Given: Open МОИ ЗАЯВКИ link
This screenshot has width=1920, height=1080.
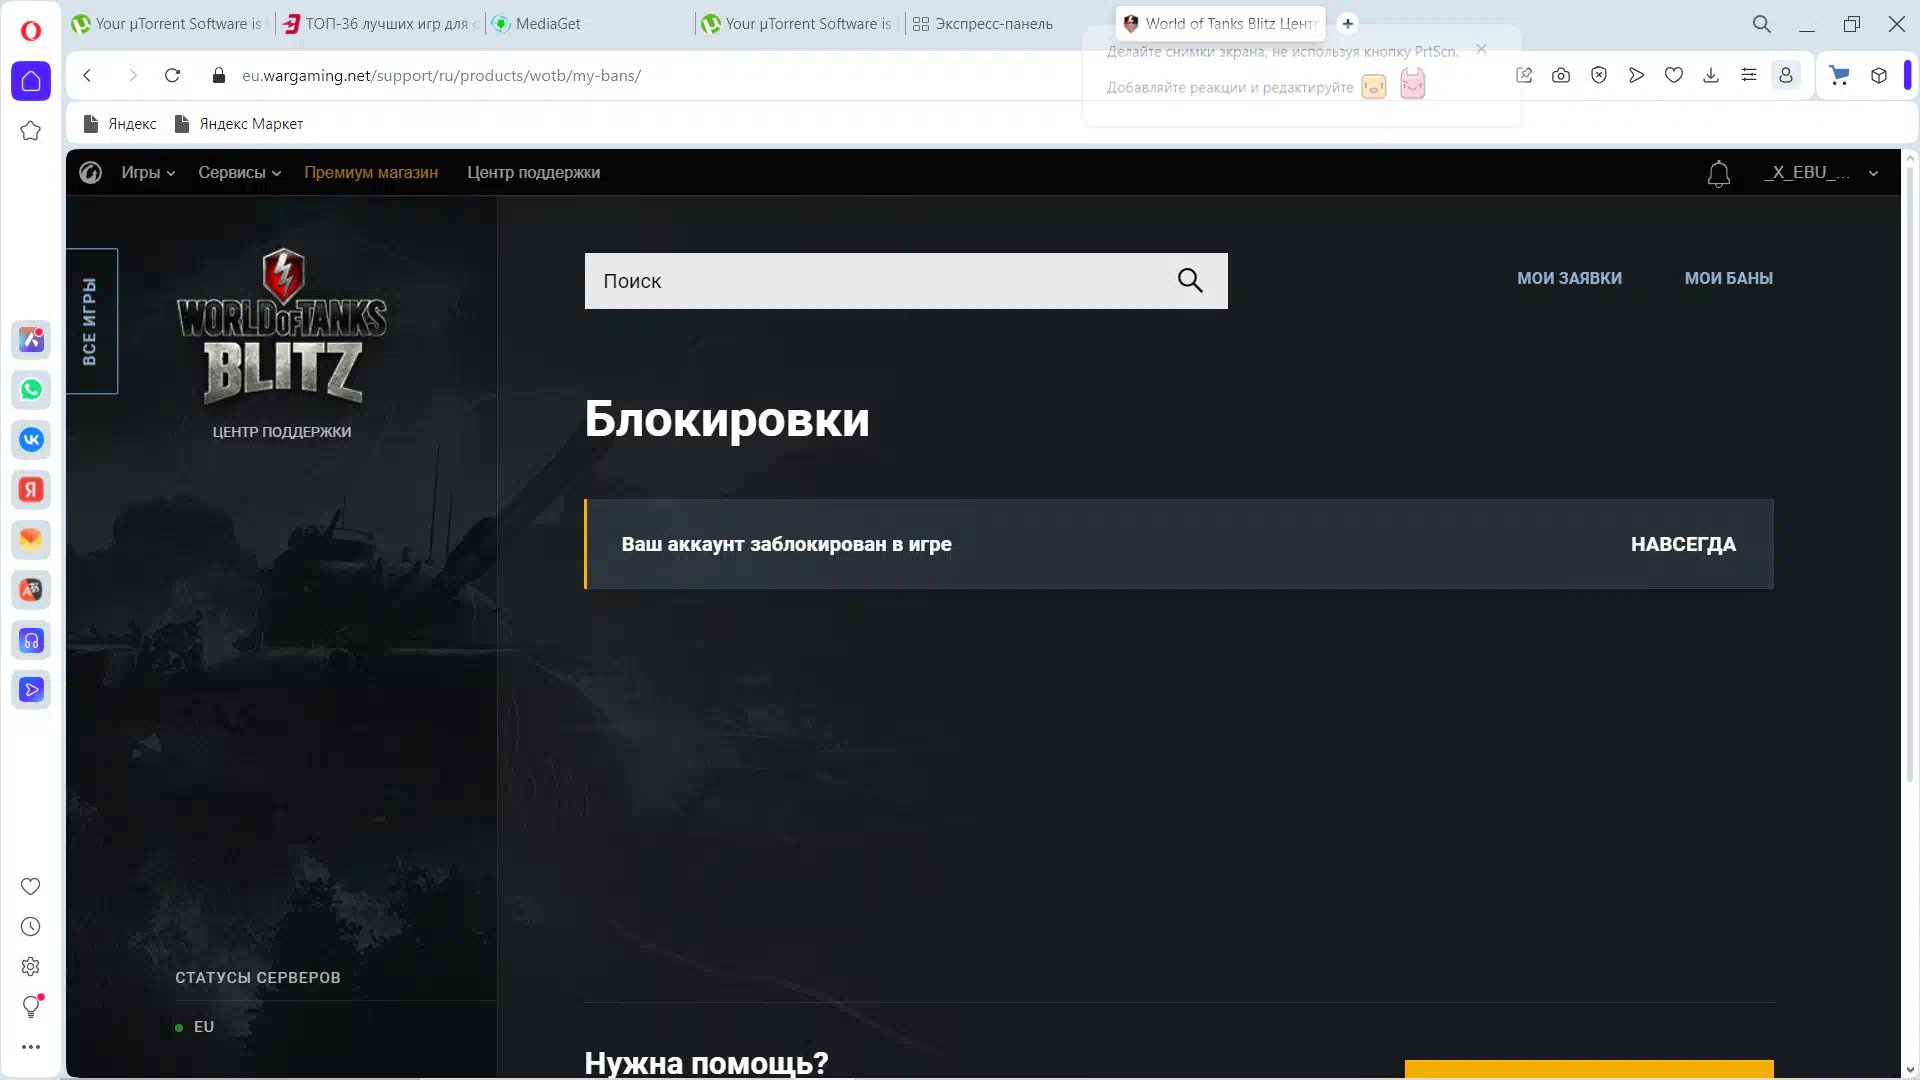Looking at the screenshot, I should point(1569,278).
